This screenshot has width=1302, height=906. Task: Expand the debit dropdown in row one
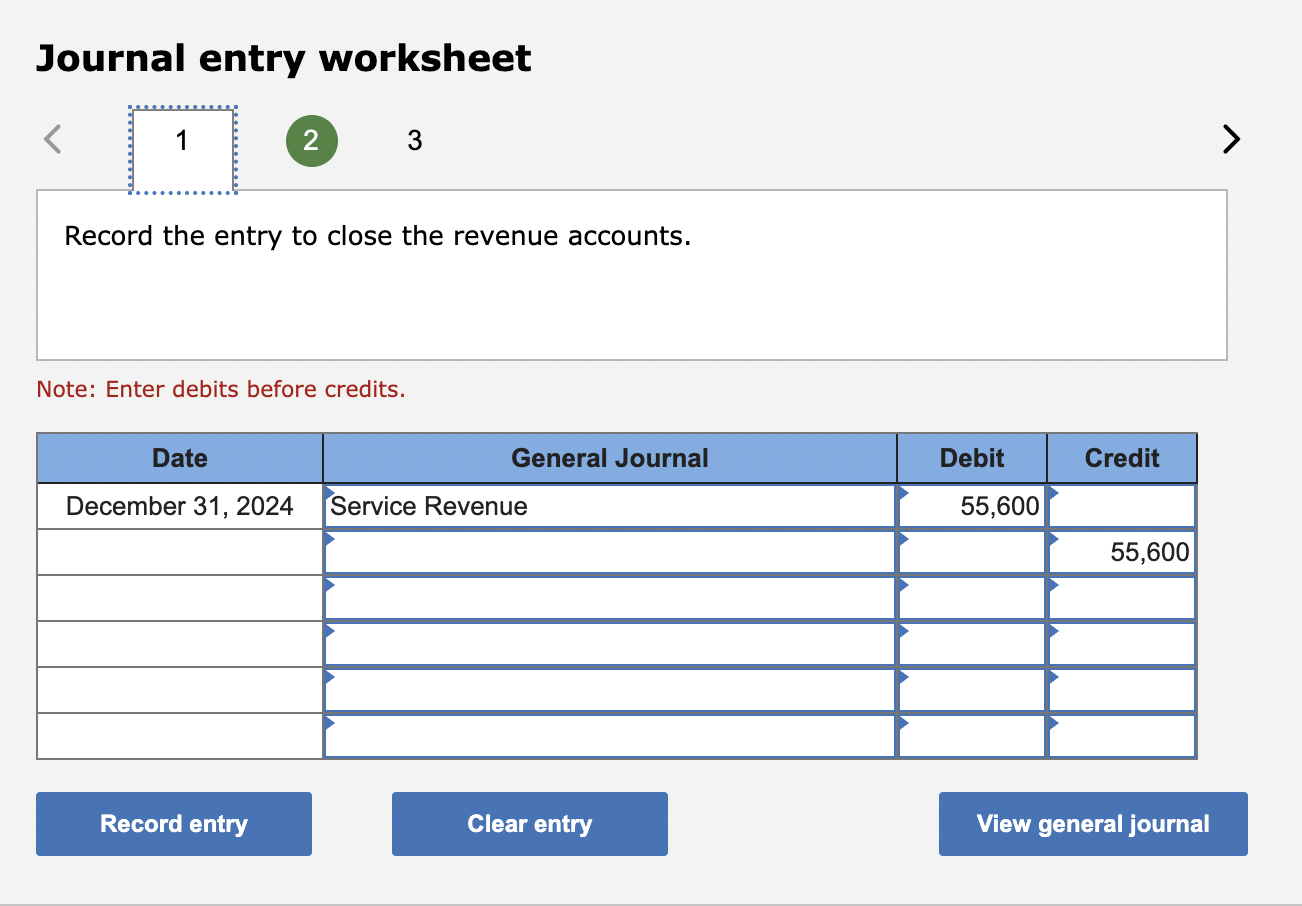(902, 492)
